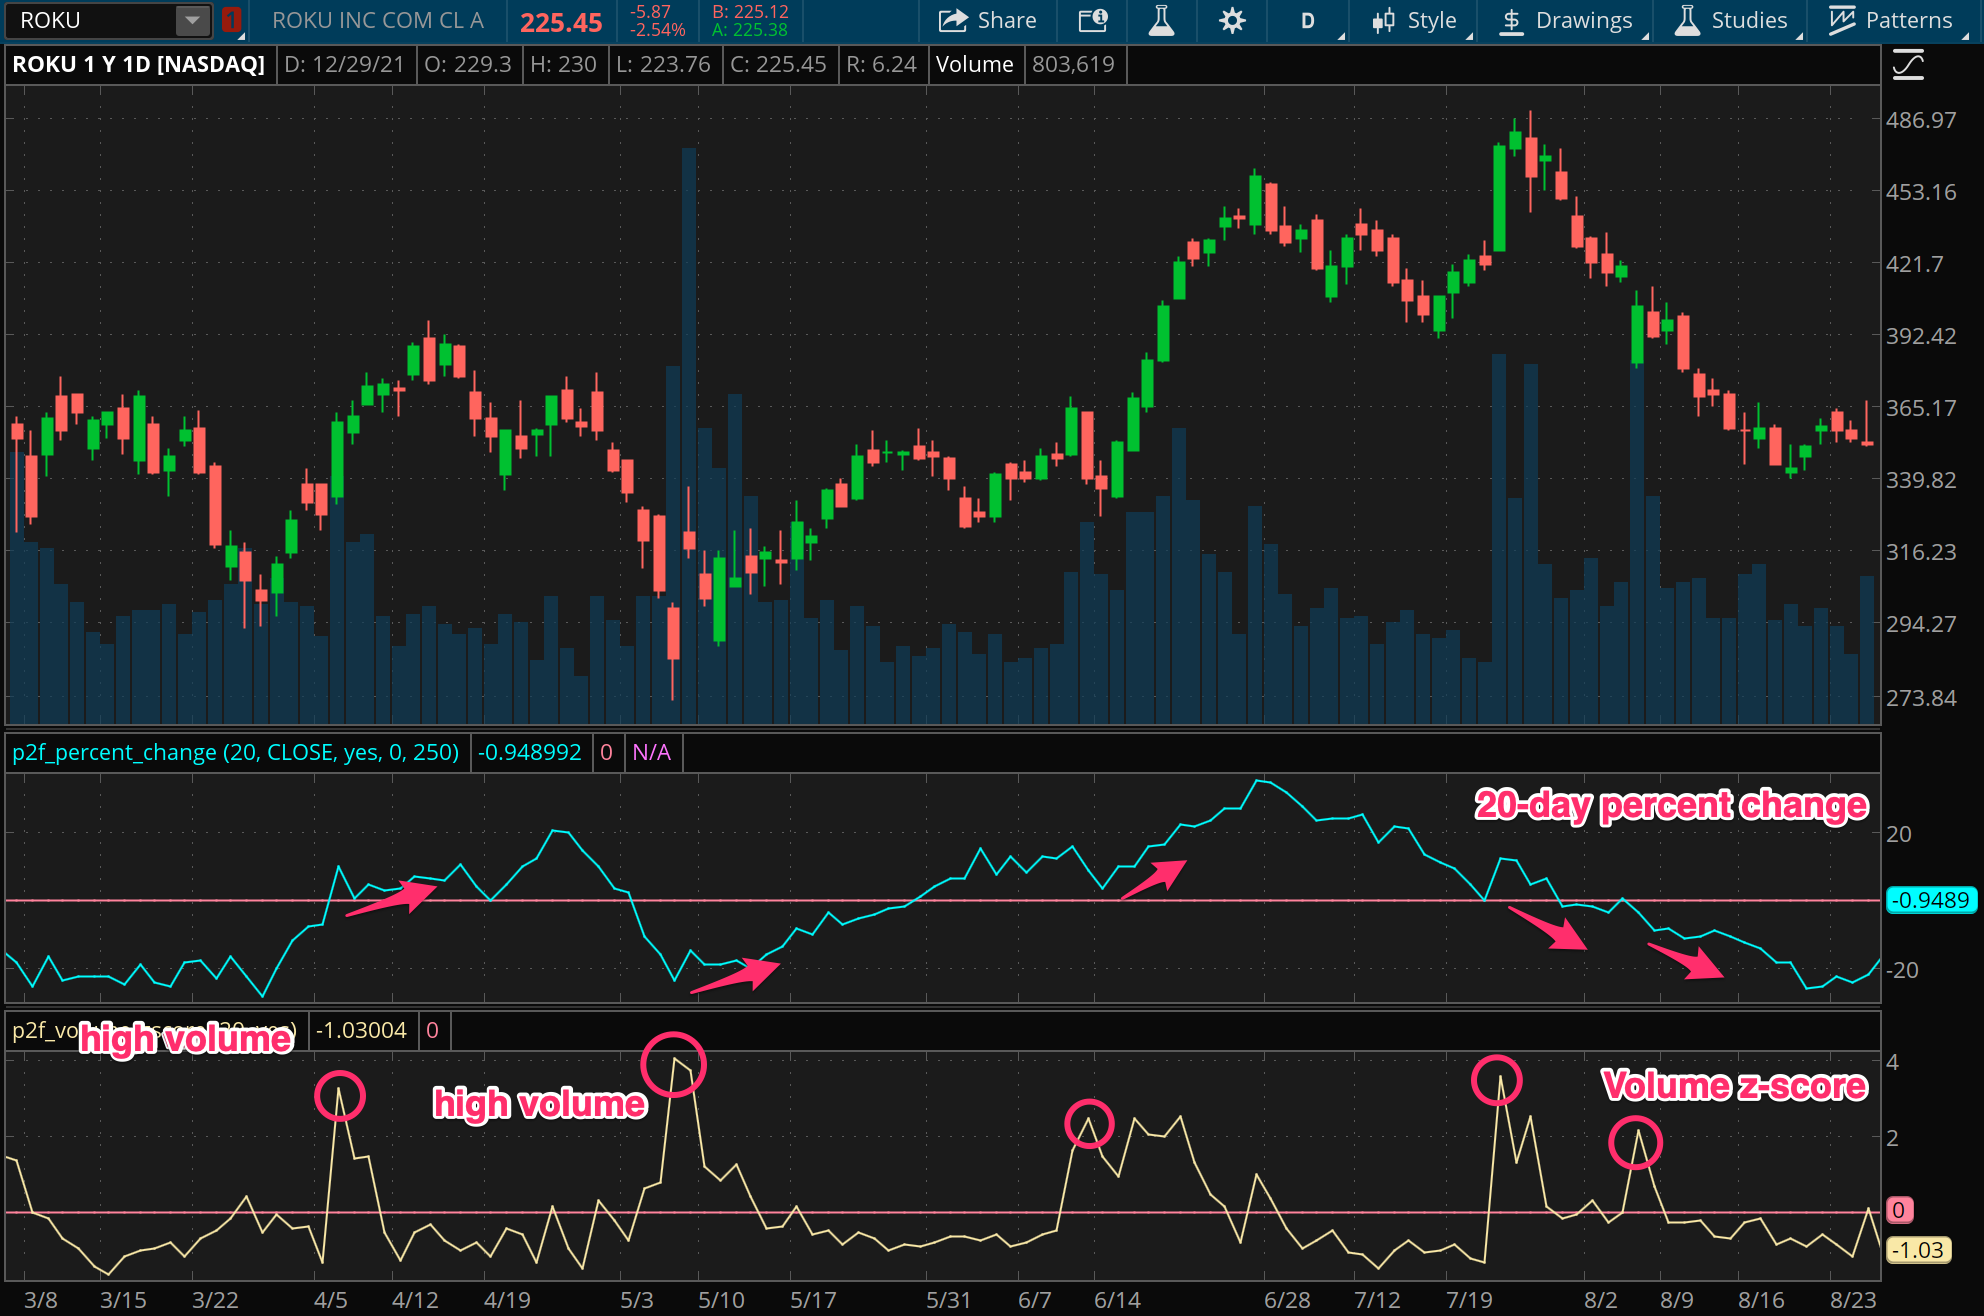1984x1316 pixels.
Task: Click the R: 6.24 range value
Action: pyautogui.click(x=881, y=65)
